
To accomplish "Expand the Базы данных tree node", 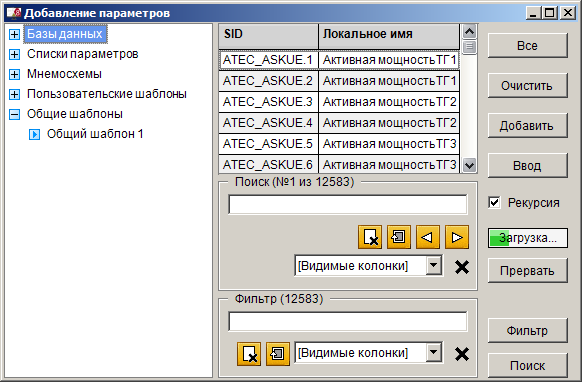I will coord(14,34).
